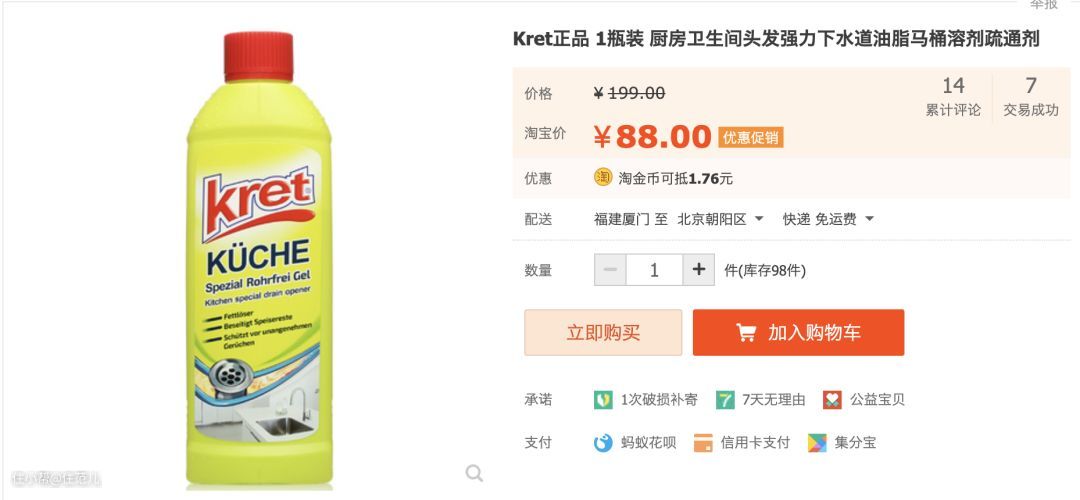Increase quantity with the plus button
The width and height of the screenshot is (1080, 500).
(698, 270)
